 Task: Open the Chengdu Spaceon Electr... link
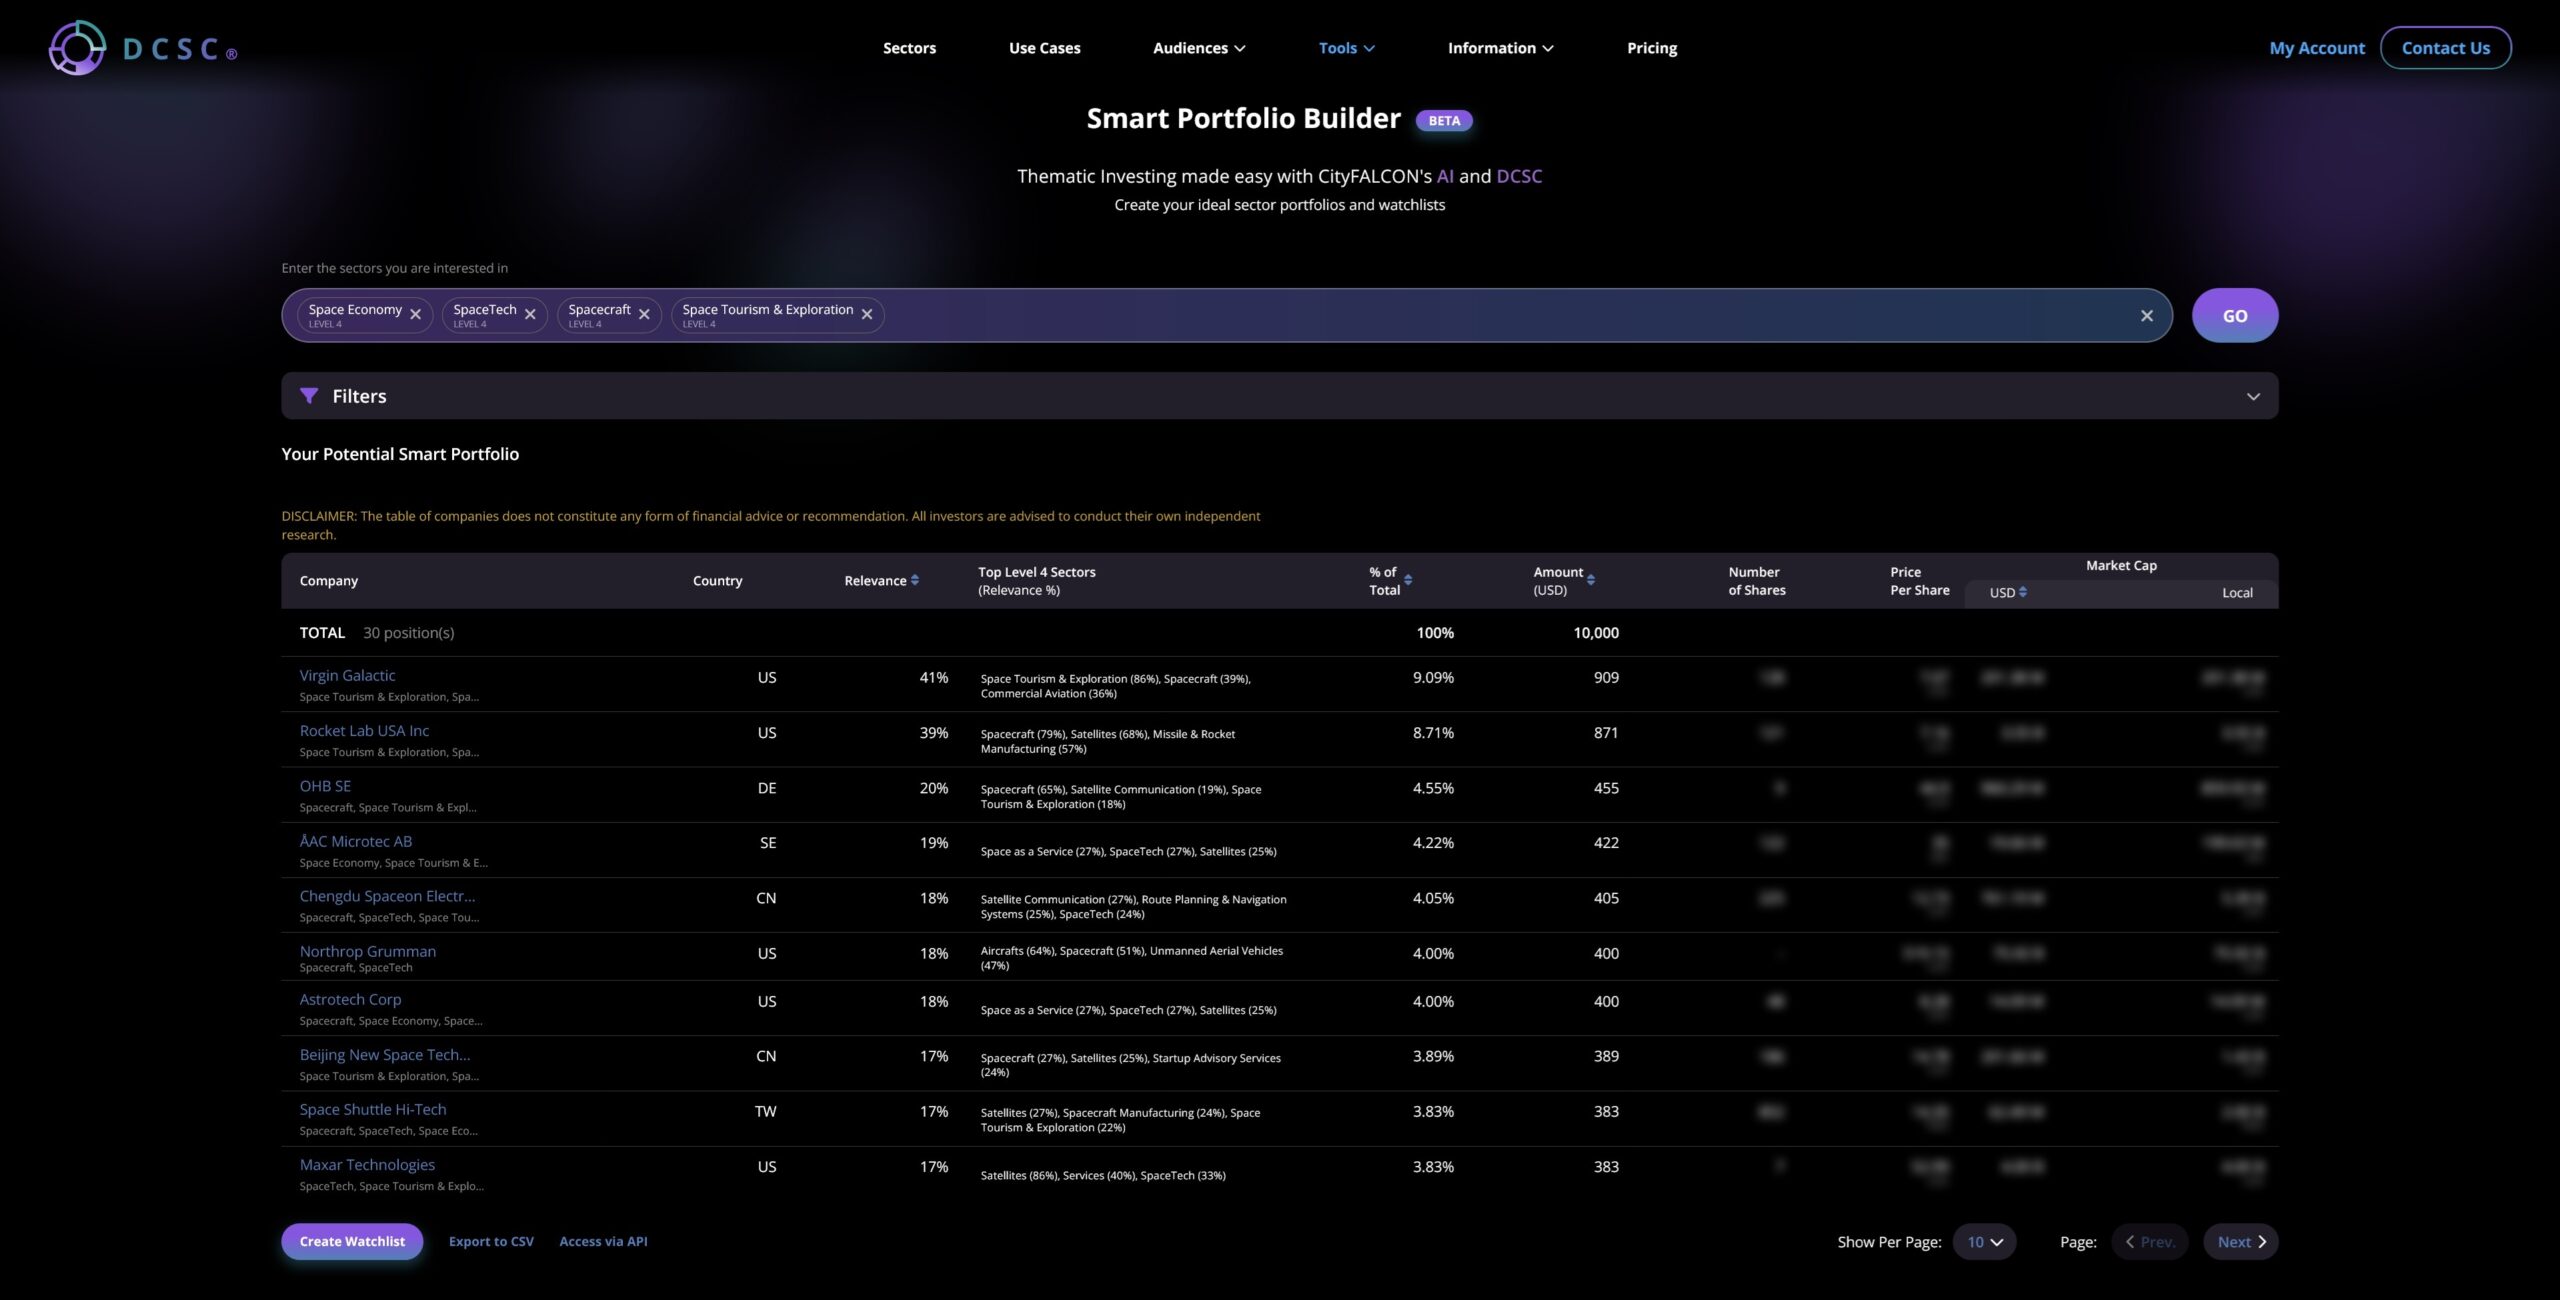click(387, 896)
